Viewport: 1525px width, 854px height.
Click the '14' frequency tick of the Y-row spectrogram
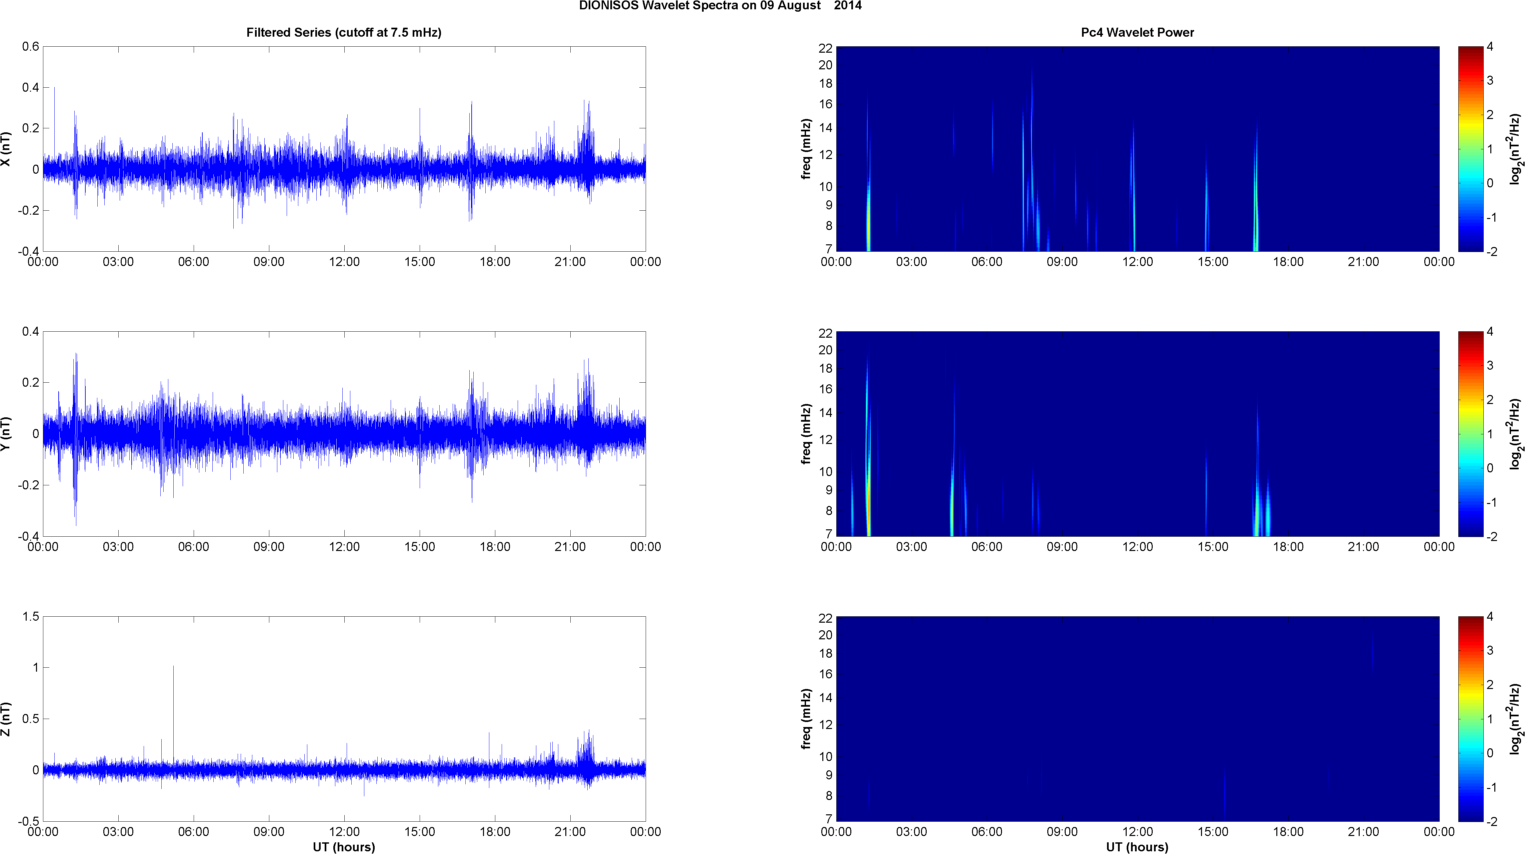tap(826, 413)
